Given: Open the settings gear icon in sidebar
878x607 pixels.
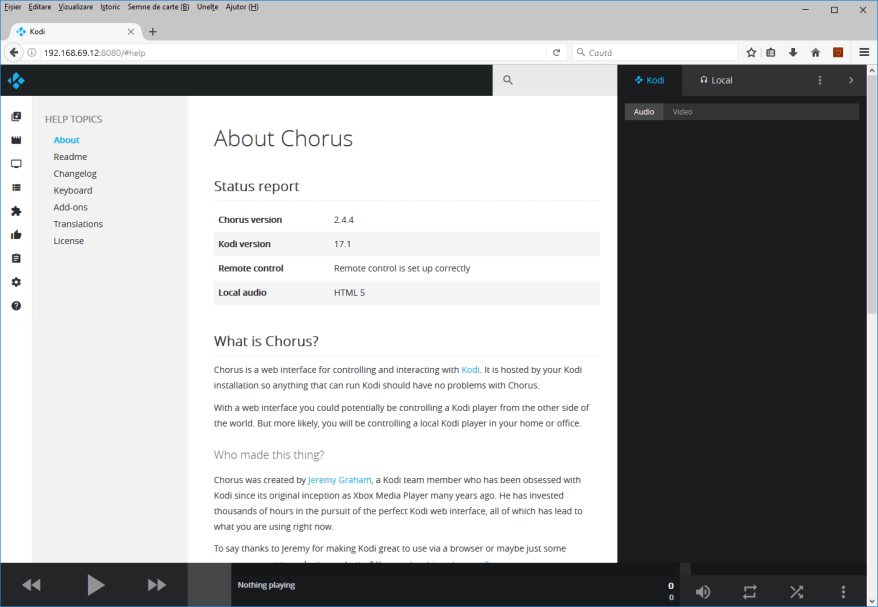Looking at the screenshot, I should click(16, 282).
